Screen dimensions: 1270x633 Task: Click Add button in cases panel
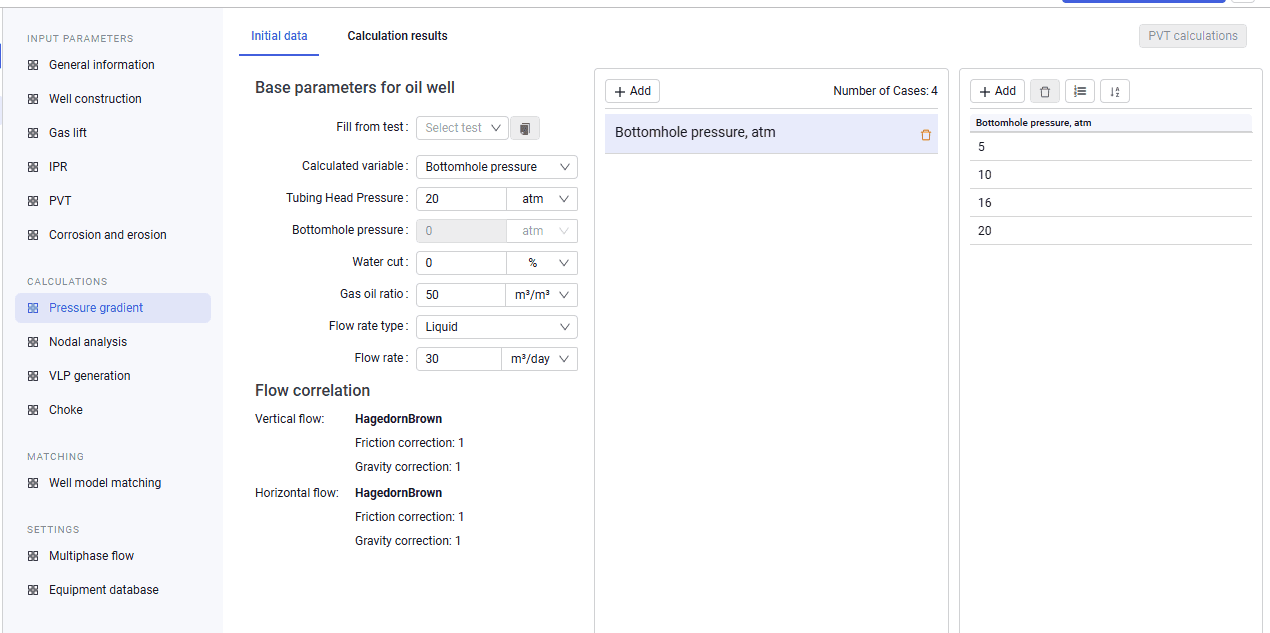click(x=632, y=91)
